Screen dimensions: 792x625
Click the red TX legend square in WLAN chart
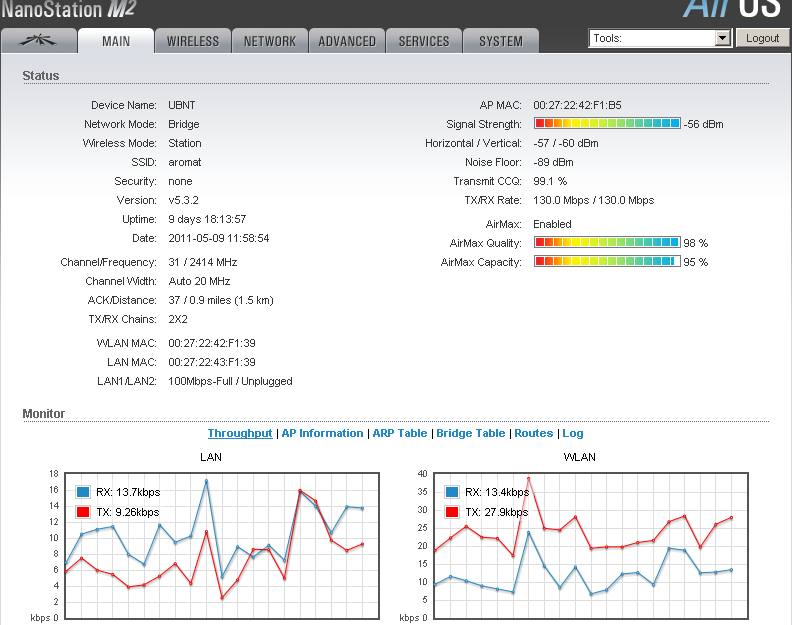451,512
